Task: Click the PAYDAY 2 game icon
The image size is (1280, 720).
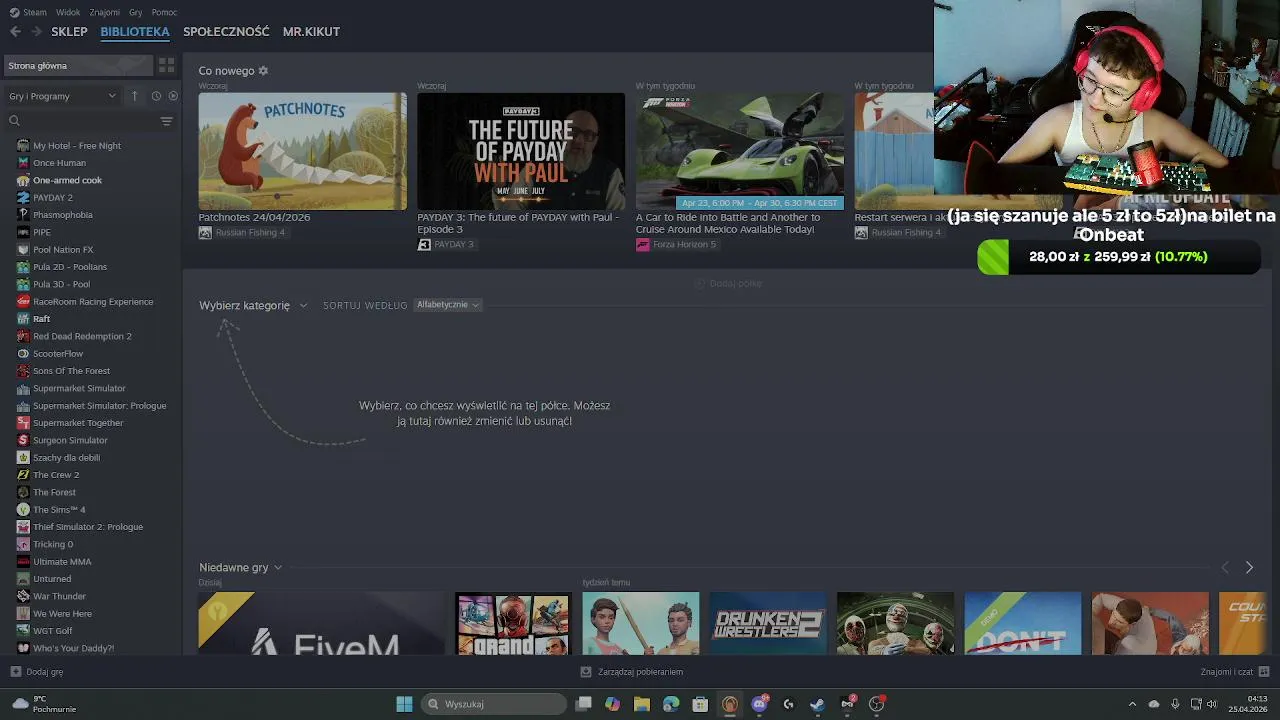Action: [x=23, y=198]
